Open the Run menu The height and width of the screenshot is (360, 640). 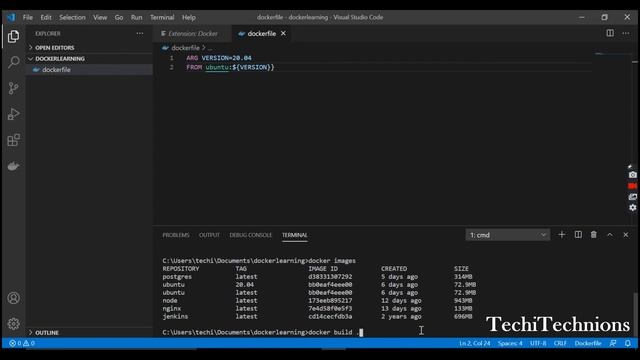pos(136,17)
